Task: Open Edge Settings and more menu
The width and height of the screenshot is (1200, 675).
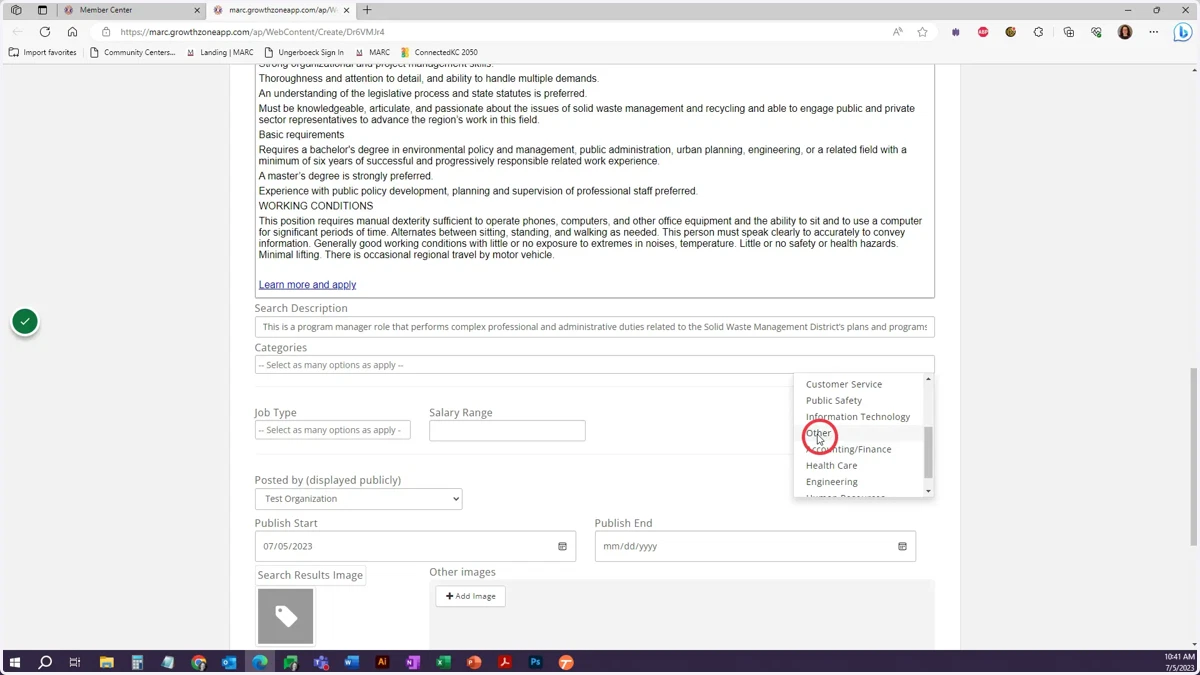Action: [x=1153, y=32]
